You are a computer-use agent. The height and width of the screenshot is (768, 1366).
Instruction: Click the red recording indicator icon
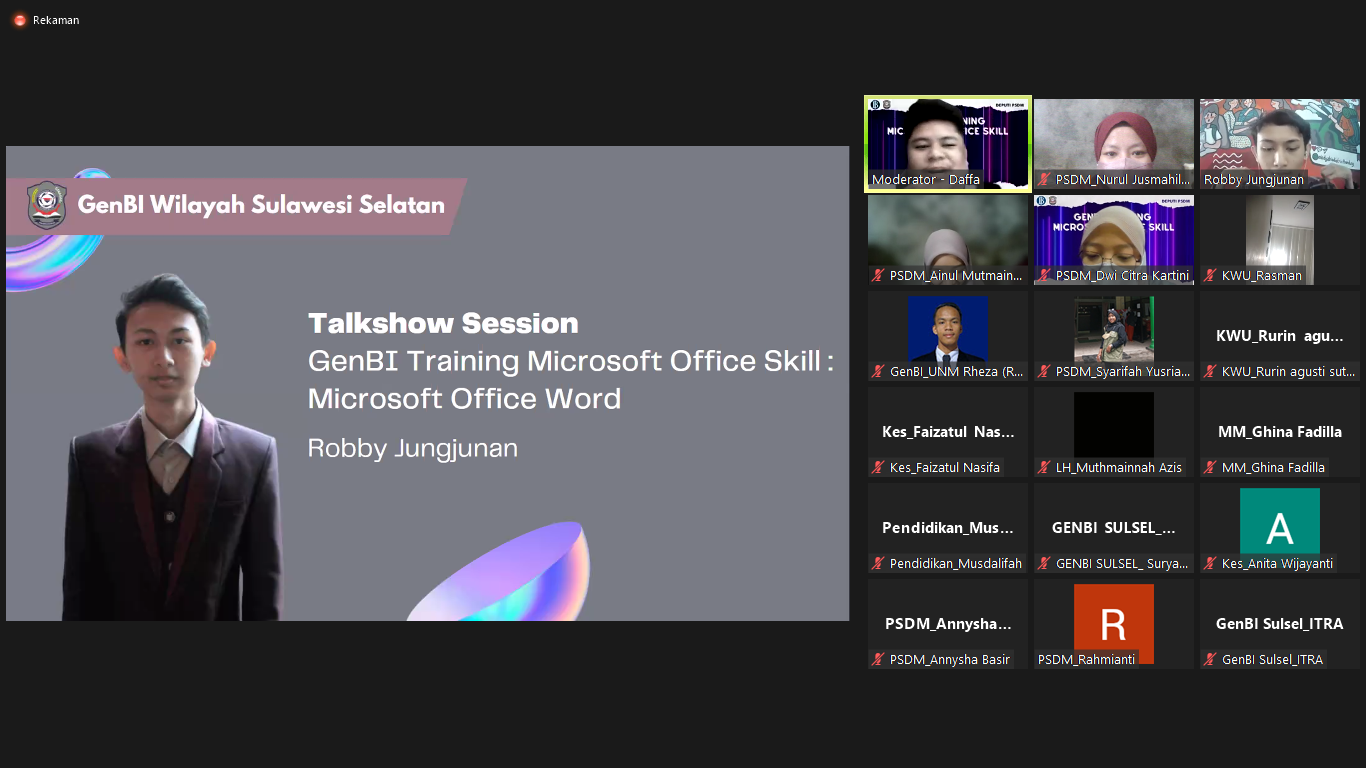click(20, 20)
